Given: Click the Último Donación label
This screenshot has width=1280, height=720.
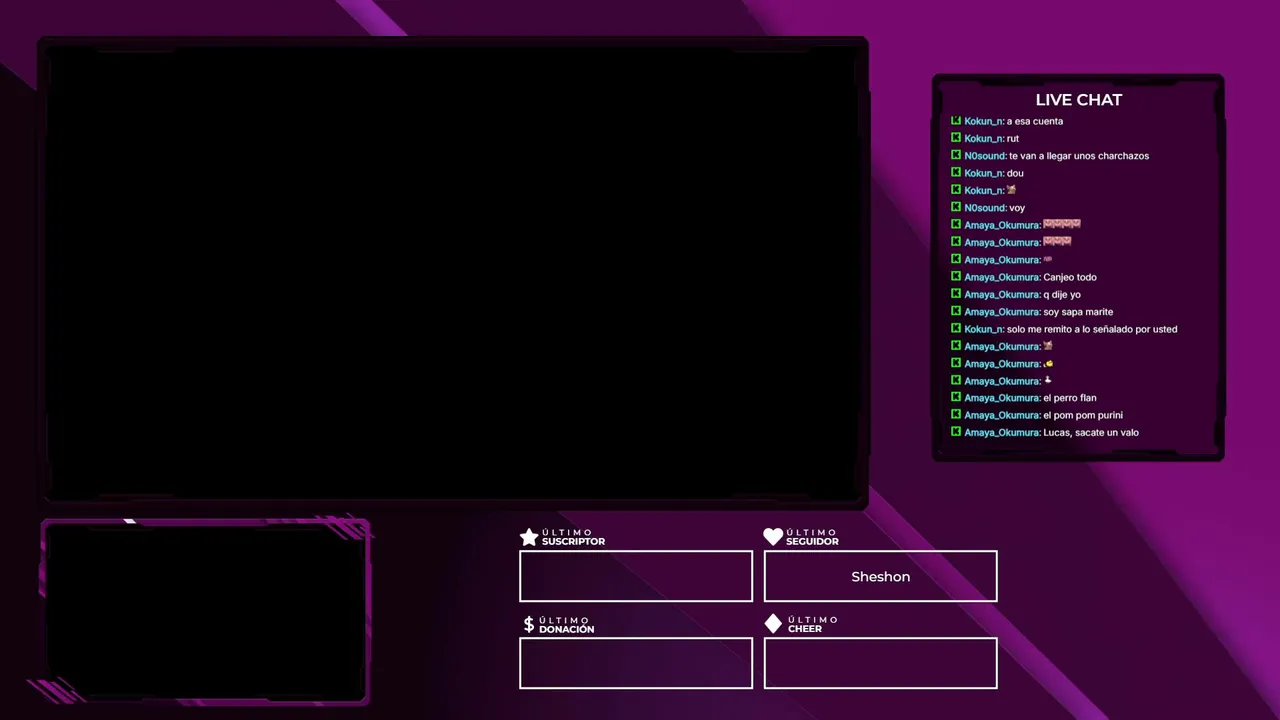Looking at the screenshot, I should [x=566, y=625].
